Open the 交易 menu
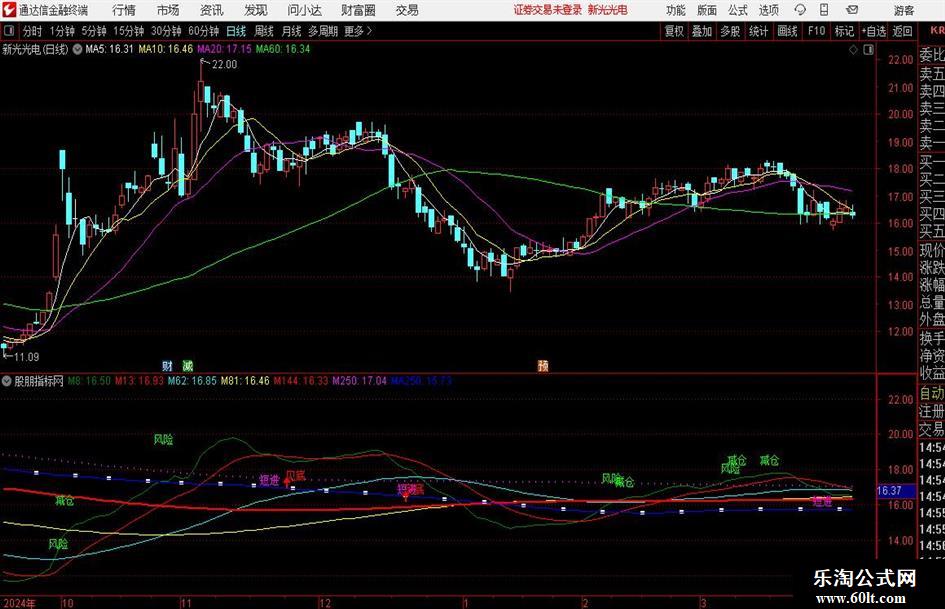The width and height of the screenshot is (945, 609). (407, 10)
